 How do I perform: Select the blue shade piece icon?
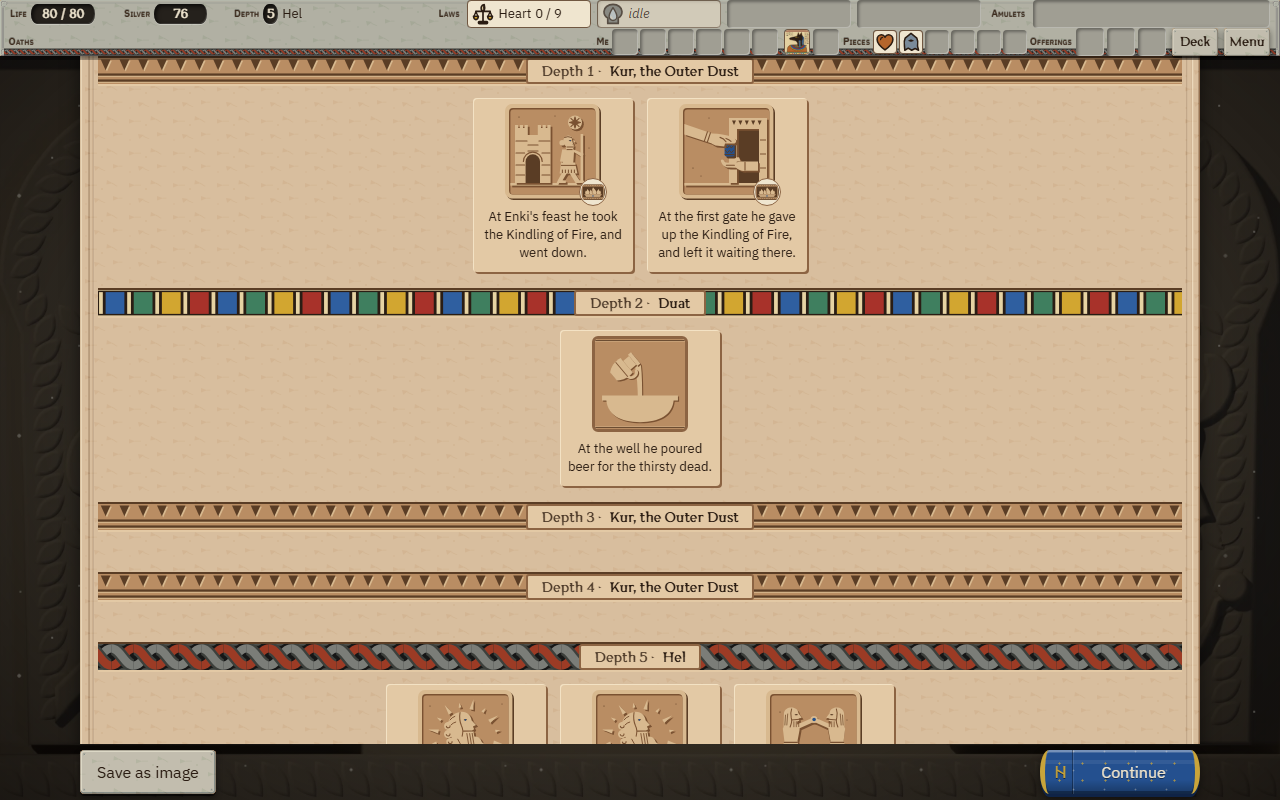pos(911,42)
